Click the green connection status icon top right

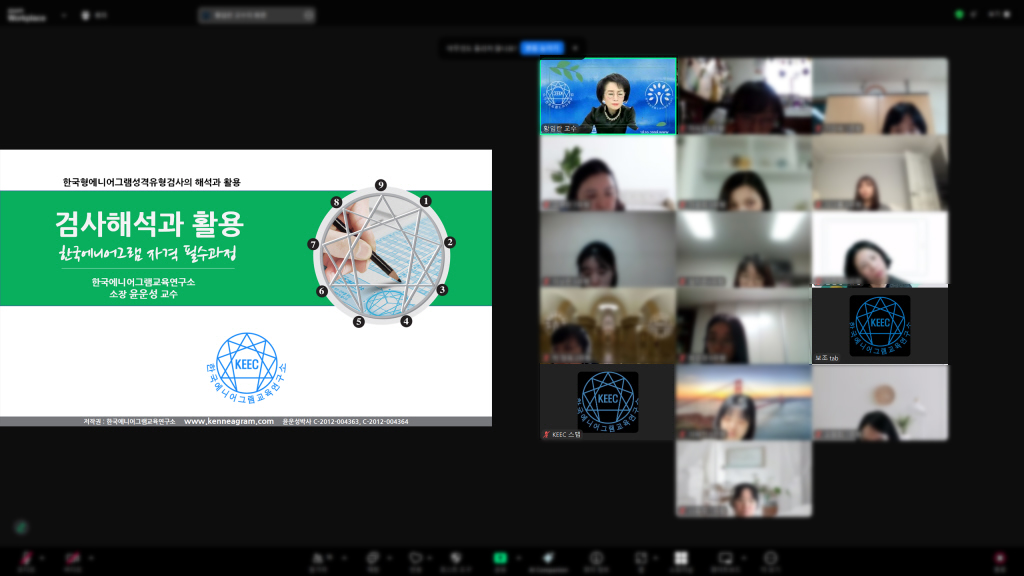[959, 14]
